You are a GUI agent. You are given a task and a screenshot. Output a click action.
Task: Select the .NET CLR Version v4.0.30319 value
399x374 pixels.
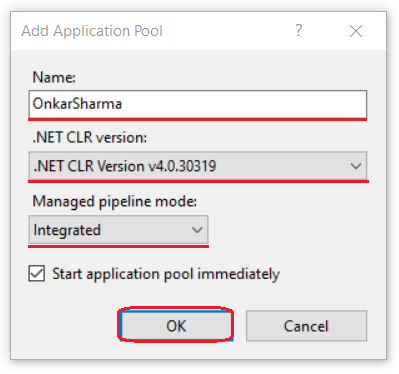[x=125, y=166]
